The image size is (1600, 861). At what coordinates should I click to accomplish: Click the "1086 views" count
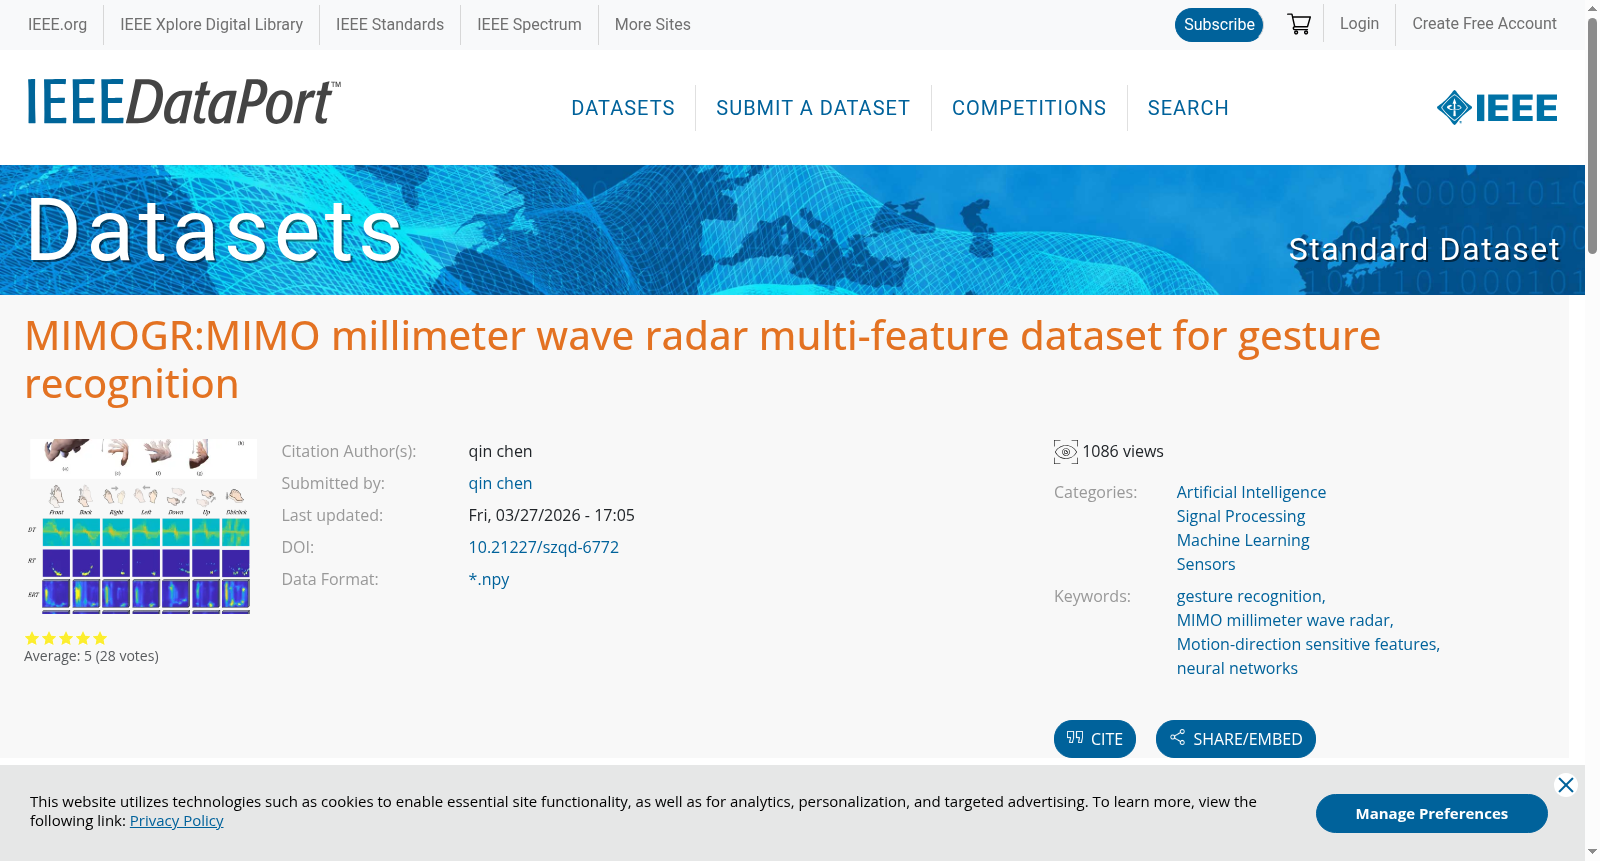(1123, 451)
